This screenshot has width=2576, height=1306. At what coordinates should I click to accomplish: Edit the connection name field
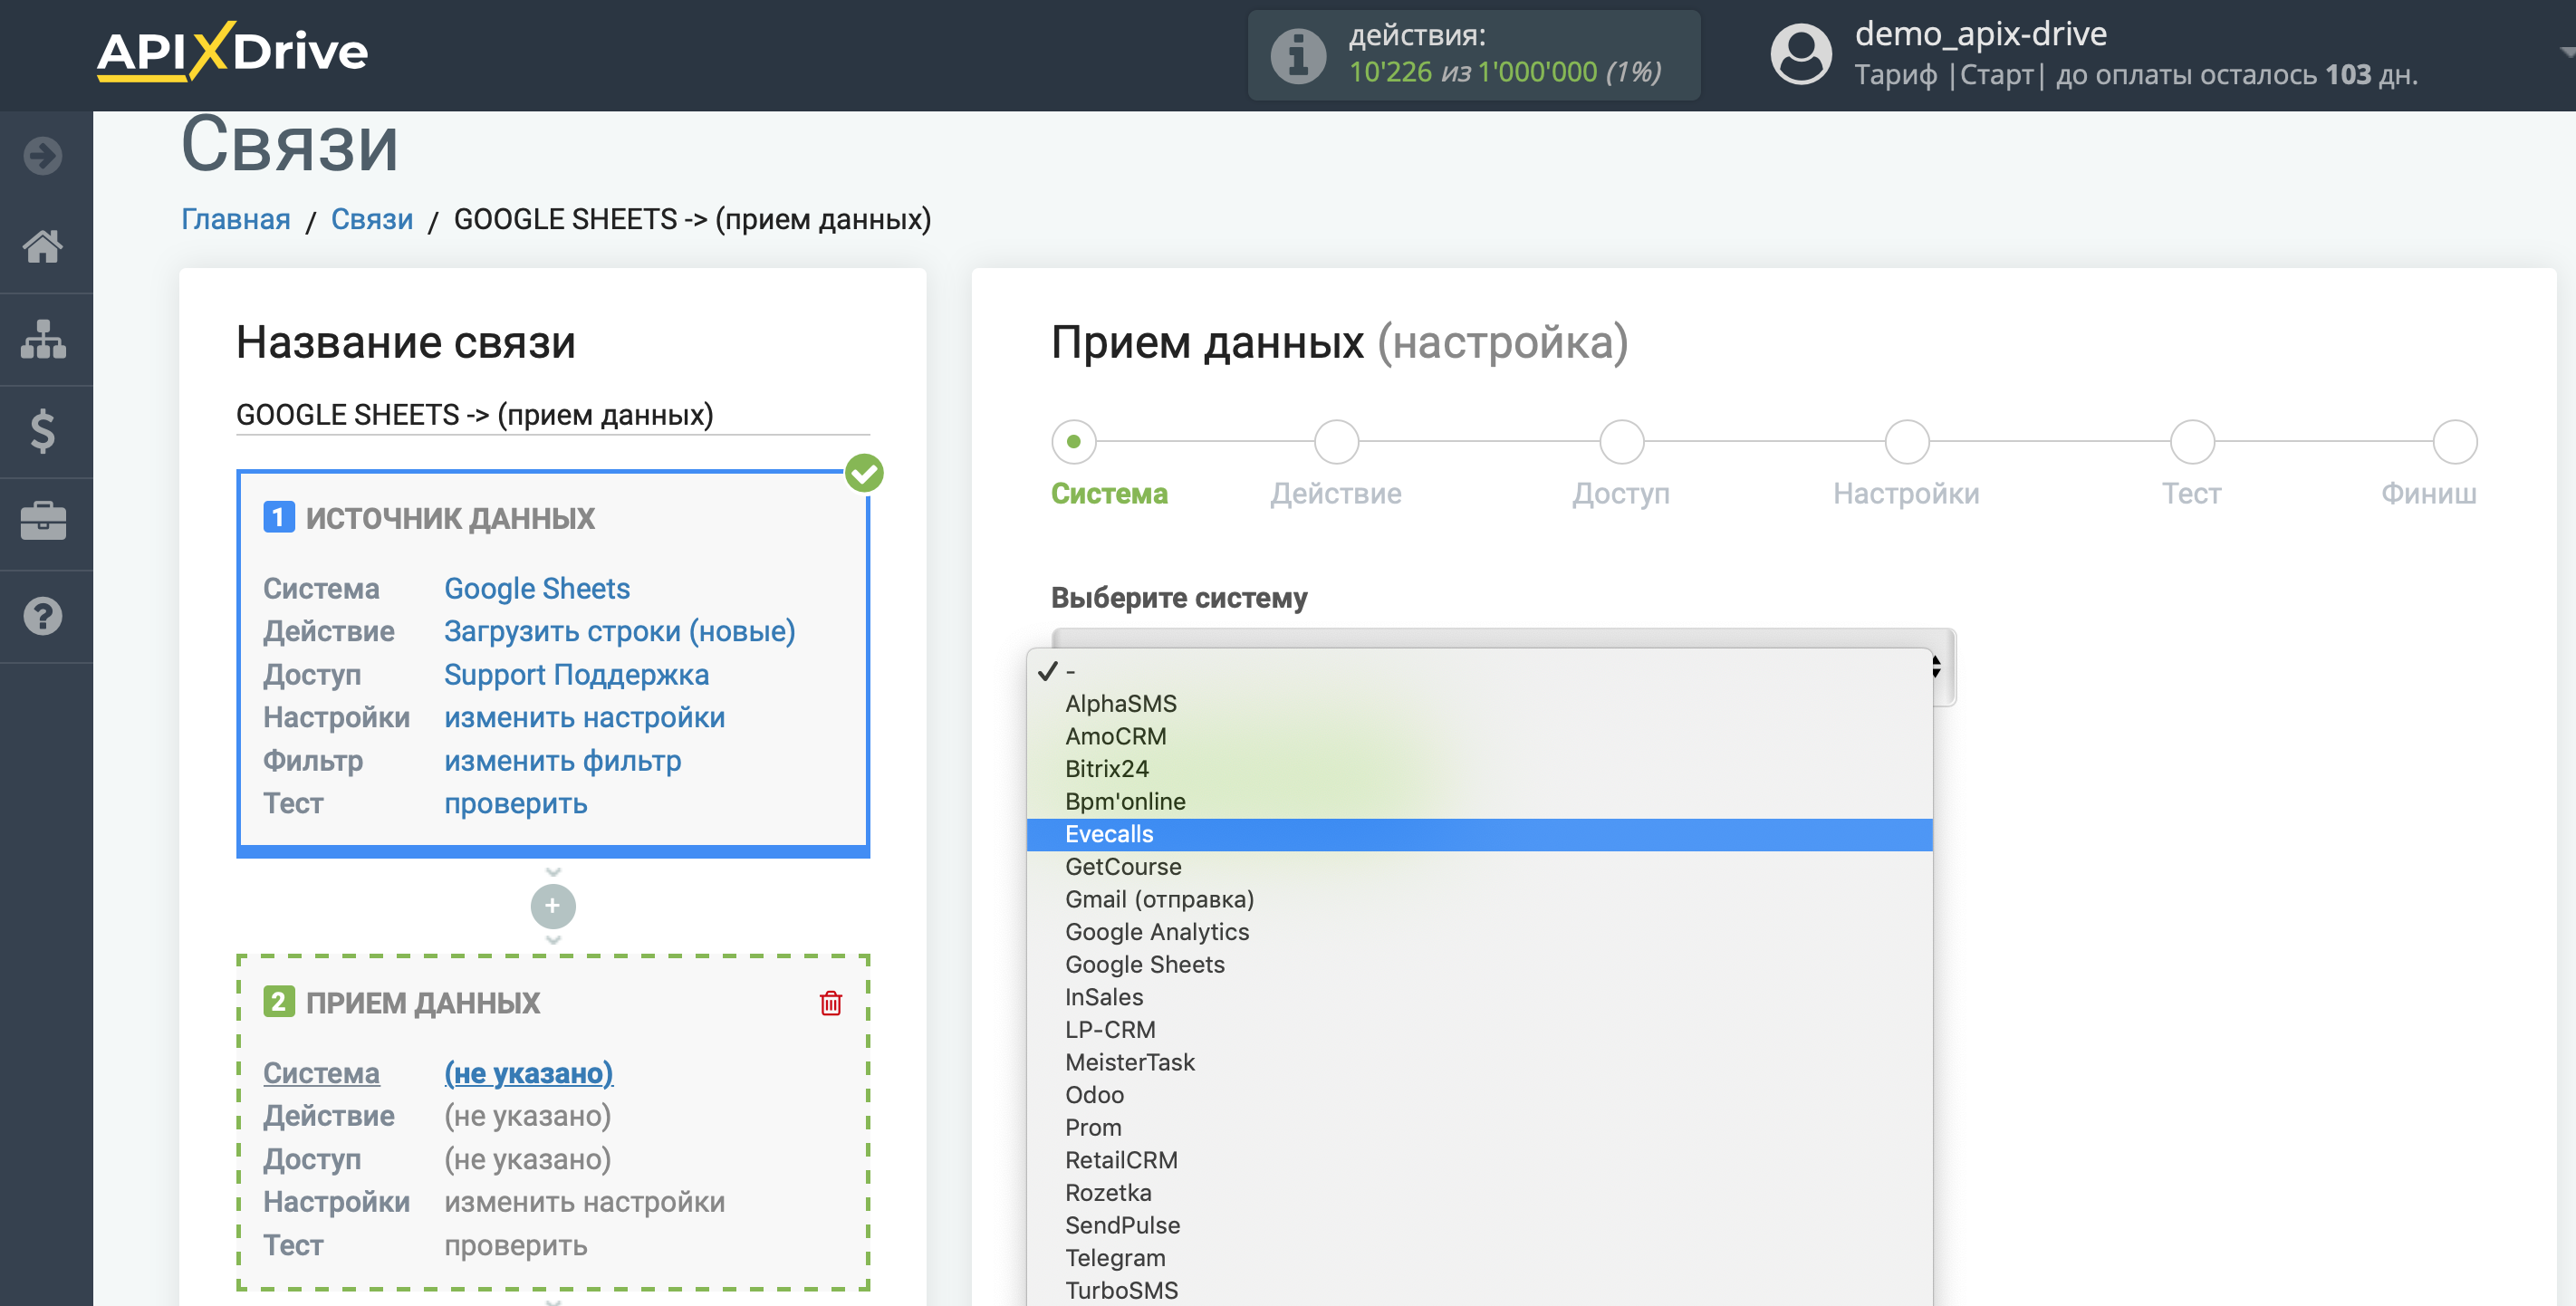coord(553,414)
